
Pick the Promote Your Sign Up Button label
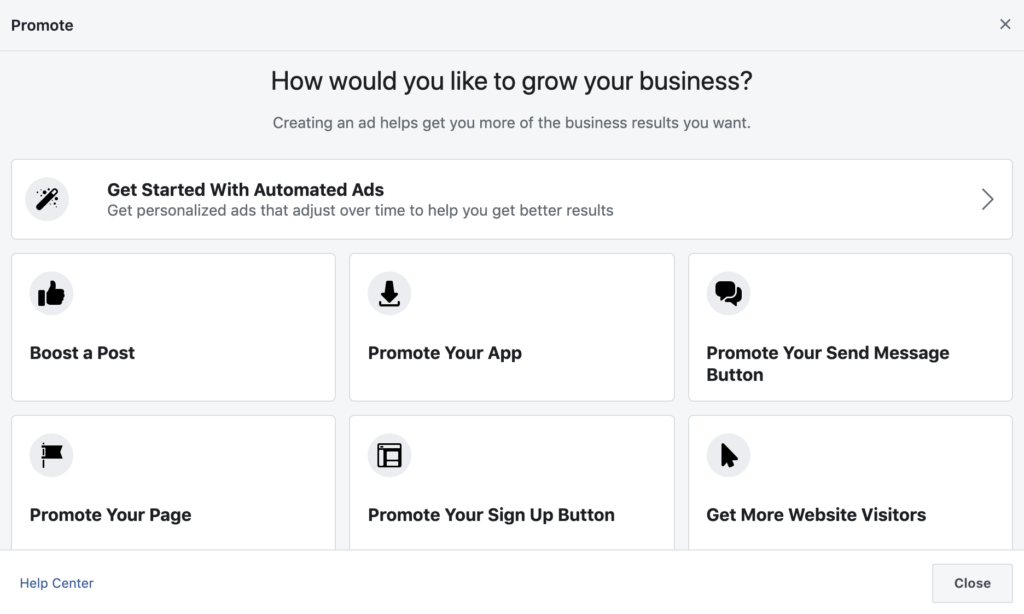(x=491, y=515)
